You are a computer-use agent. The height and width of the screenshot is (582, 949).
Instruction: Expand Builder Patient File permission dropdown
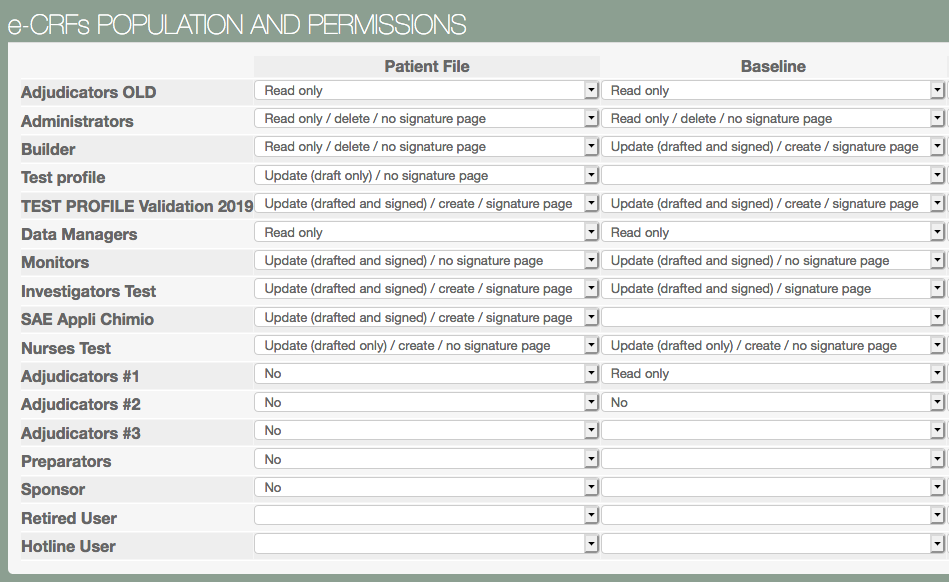(426, 147)
